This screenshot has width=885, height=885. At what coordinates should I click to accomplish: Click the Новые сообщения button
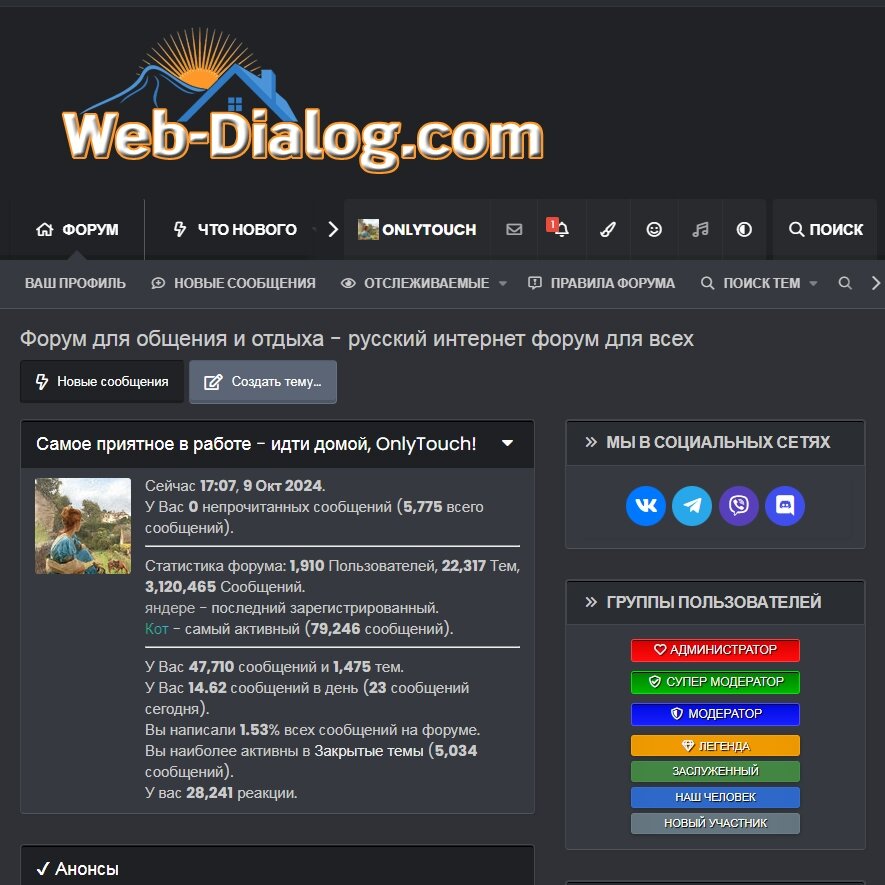[102, 382]
